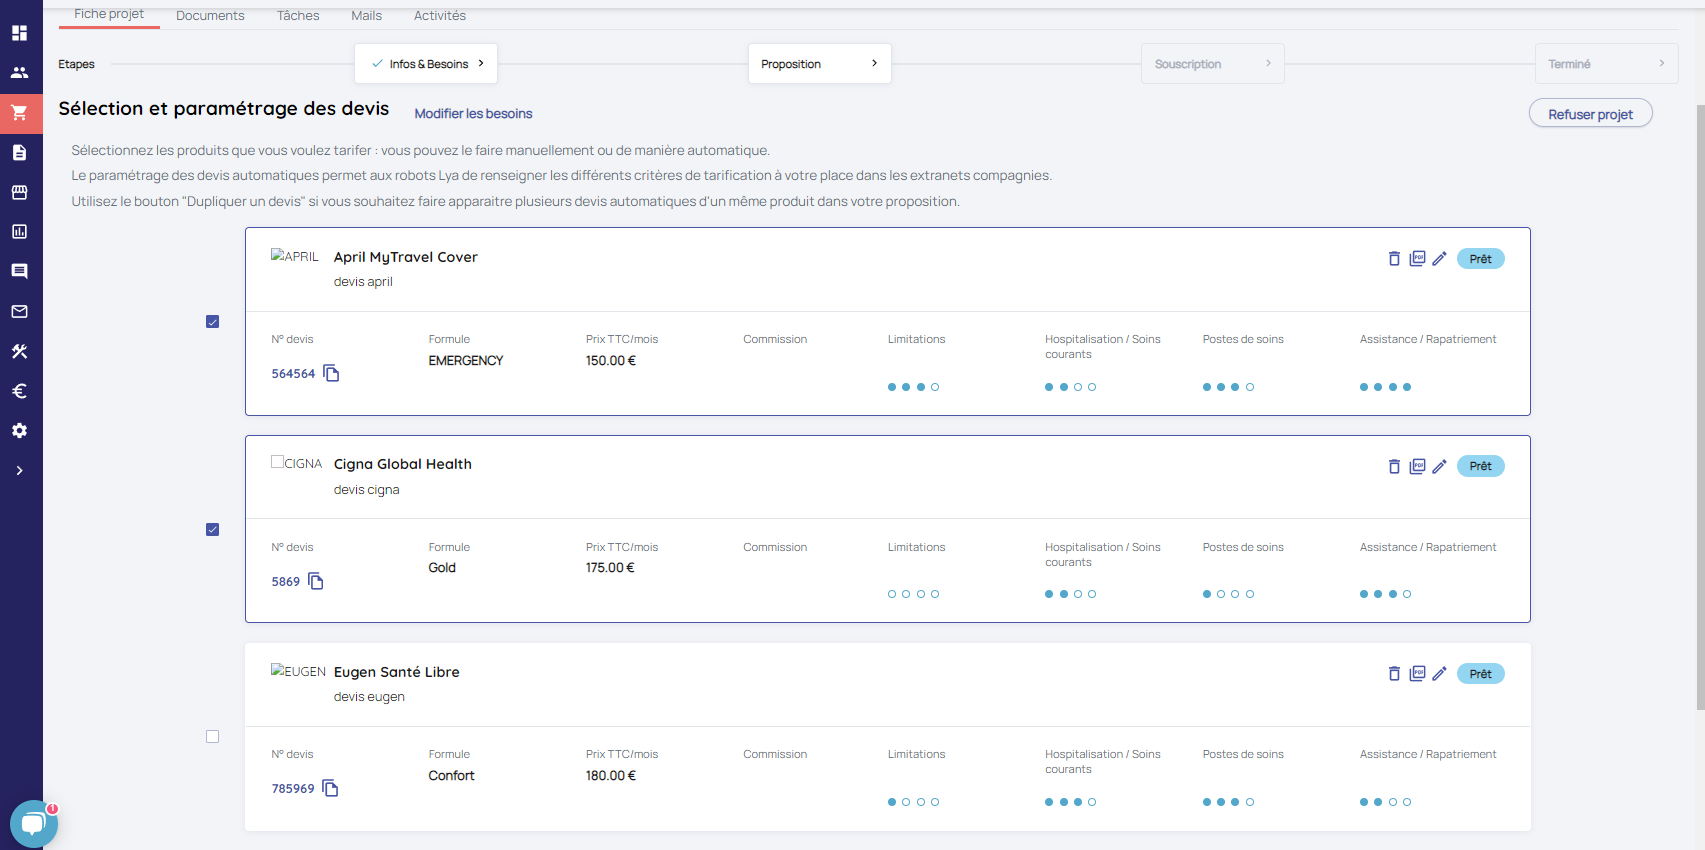The image size is (1705, 850).
Task: Select the Eugen Santé Libre checkbox
Action: click(212, 737)
